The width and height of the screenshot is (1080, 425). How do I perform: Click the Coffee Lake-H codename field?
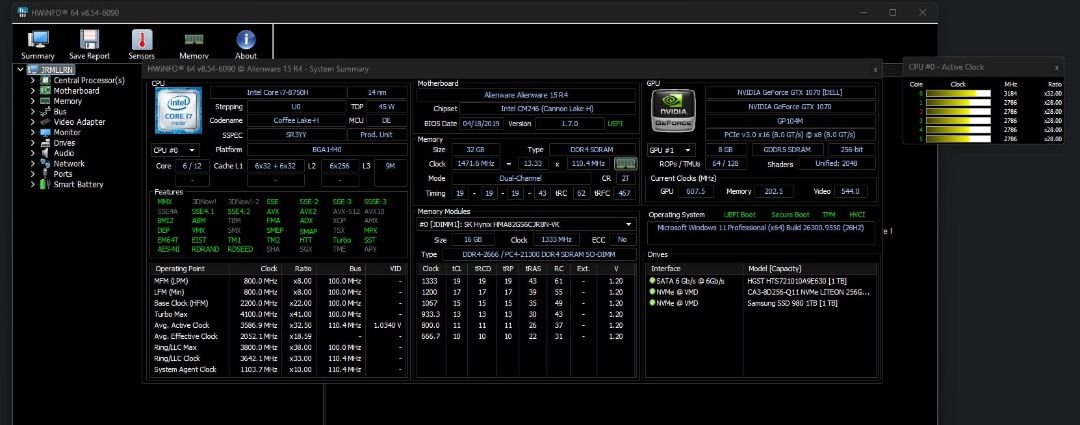tap(295, 121)
